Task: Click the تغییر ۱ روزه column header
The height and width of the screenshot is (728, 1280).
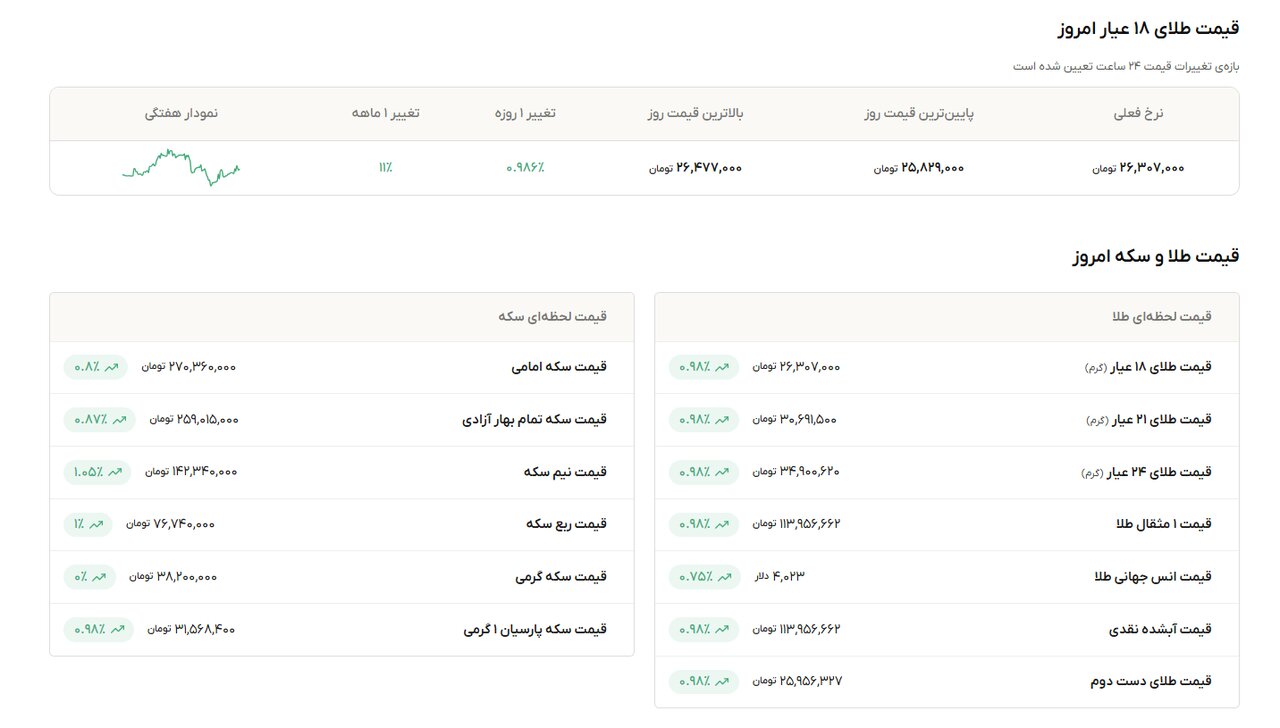Action: (525, 113)
